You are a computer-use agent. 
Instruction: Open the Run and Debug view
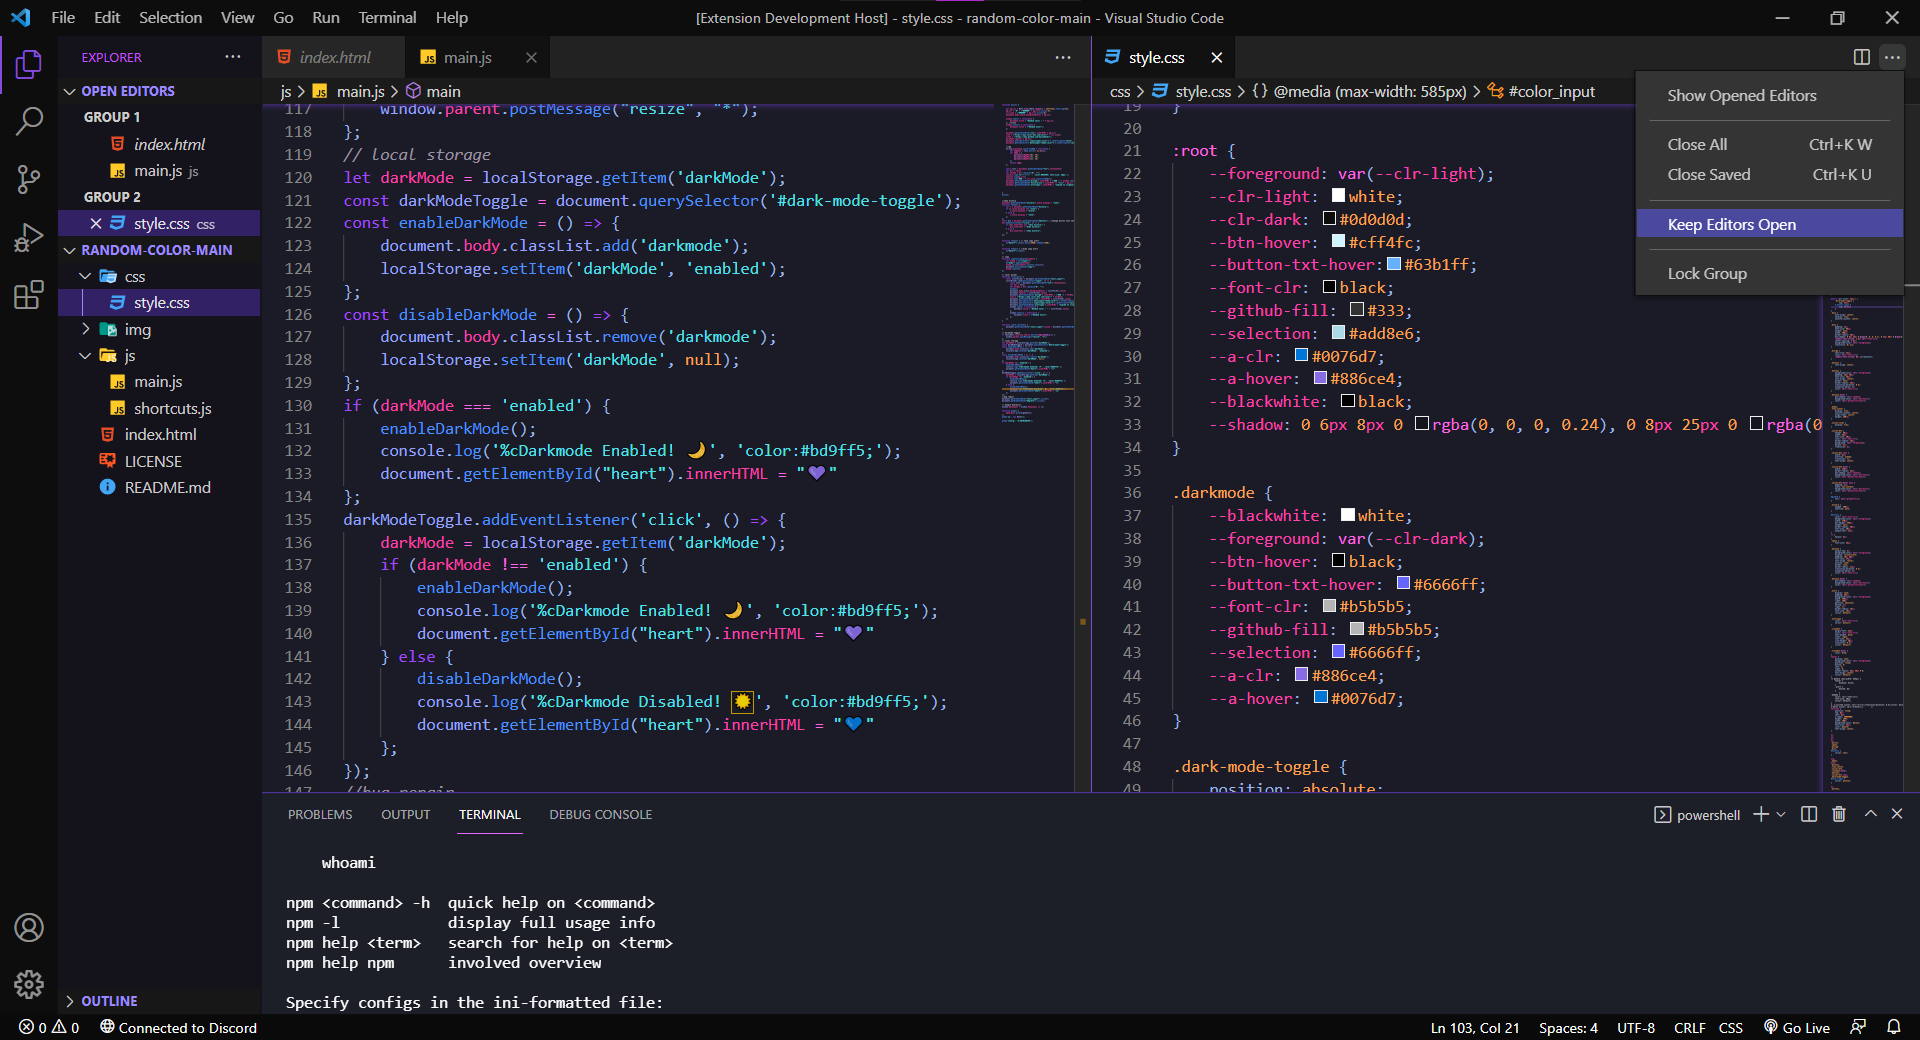coord(29,236)
